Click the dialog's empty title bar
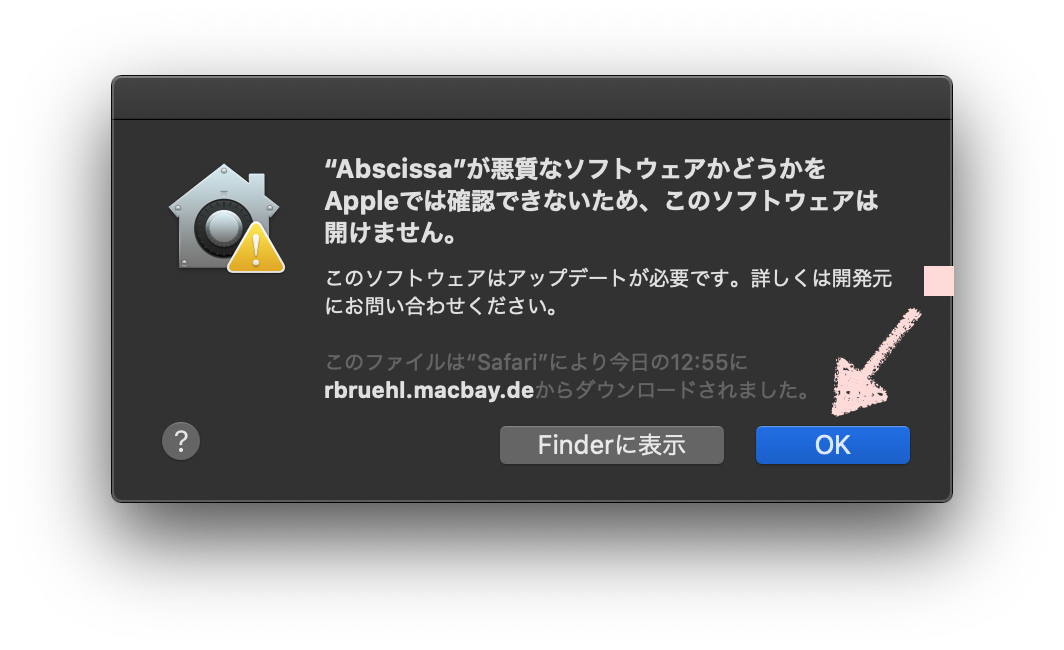Image resolution: width=1064 pixels, height=650 pixels. pos(531,98)
